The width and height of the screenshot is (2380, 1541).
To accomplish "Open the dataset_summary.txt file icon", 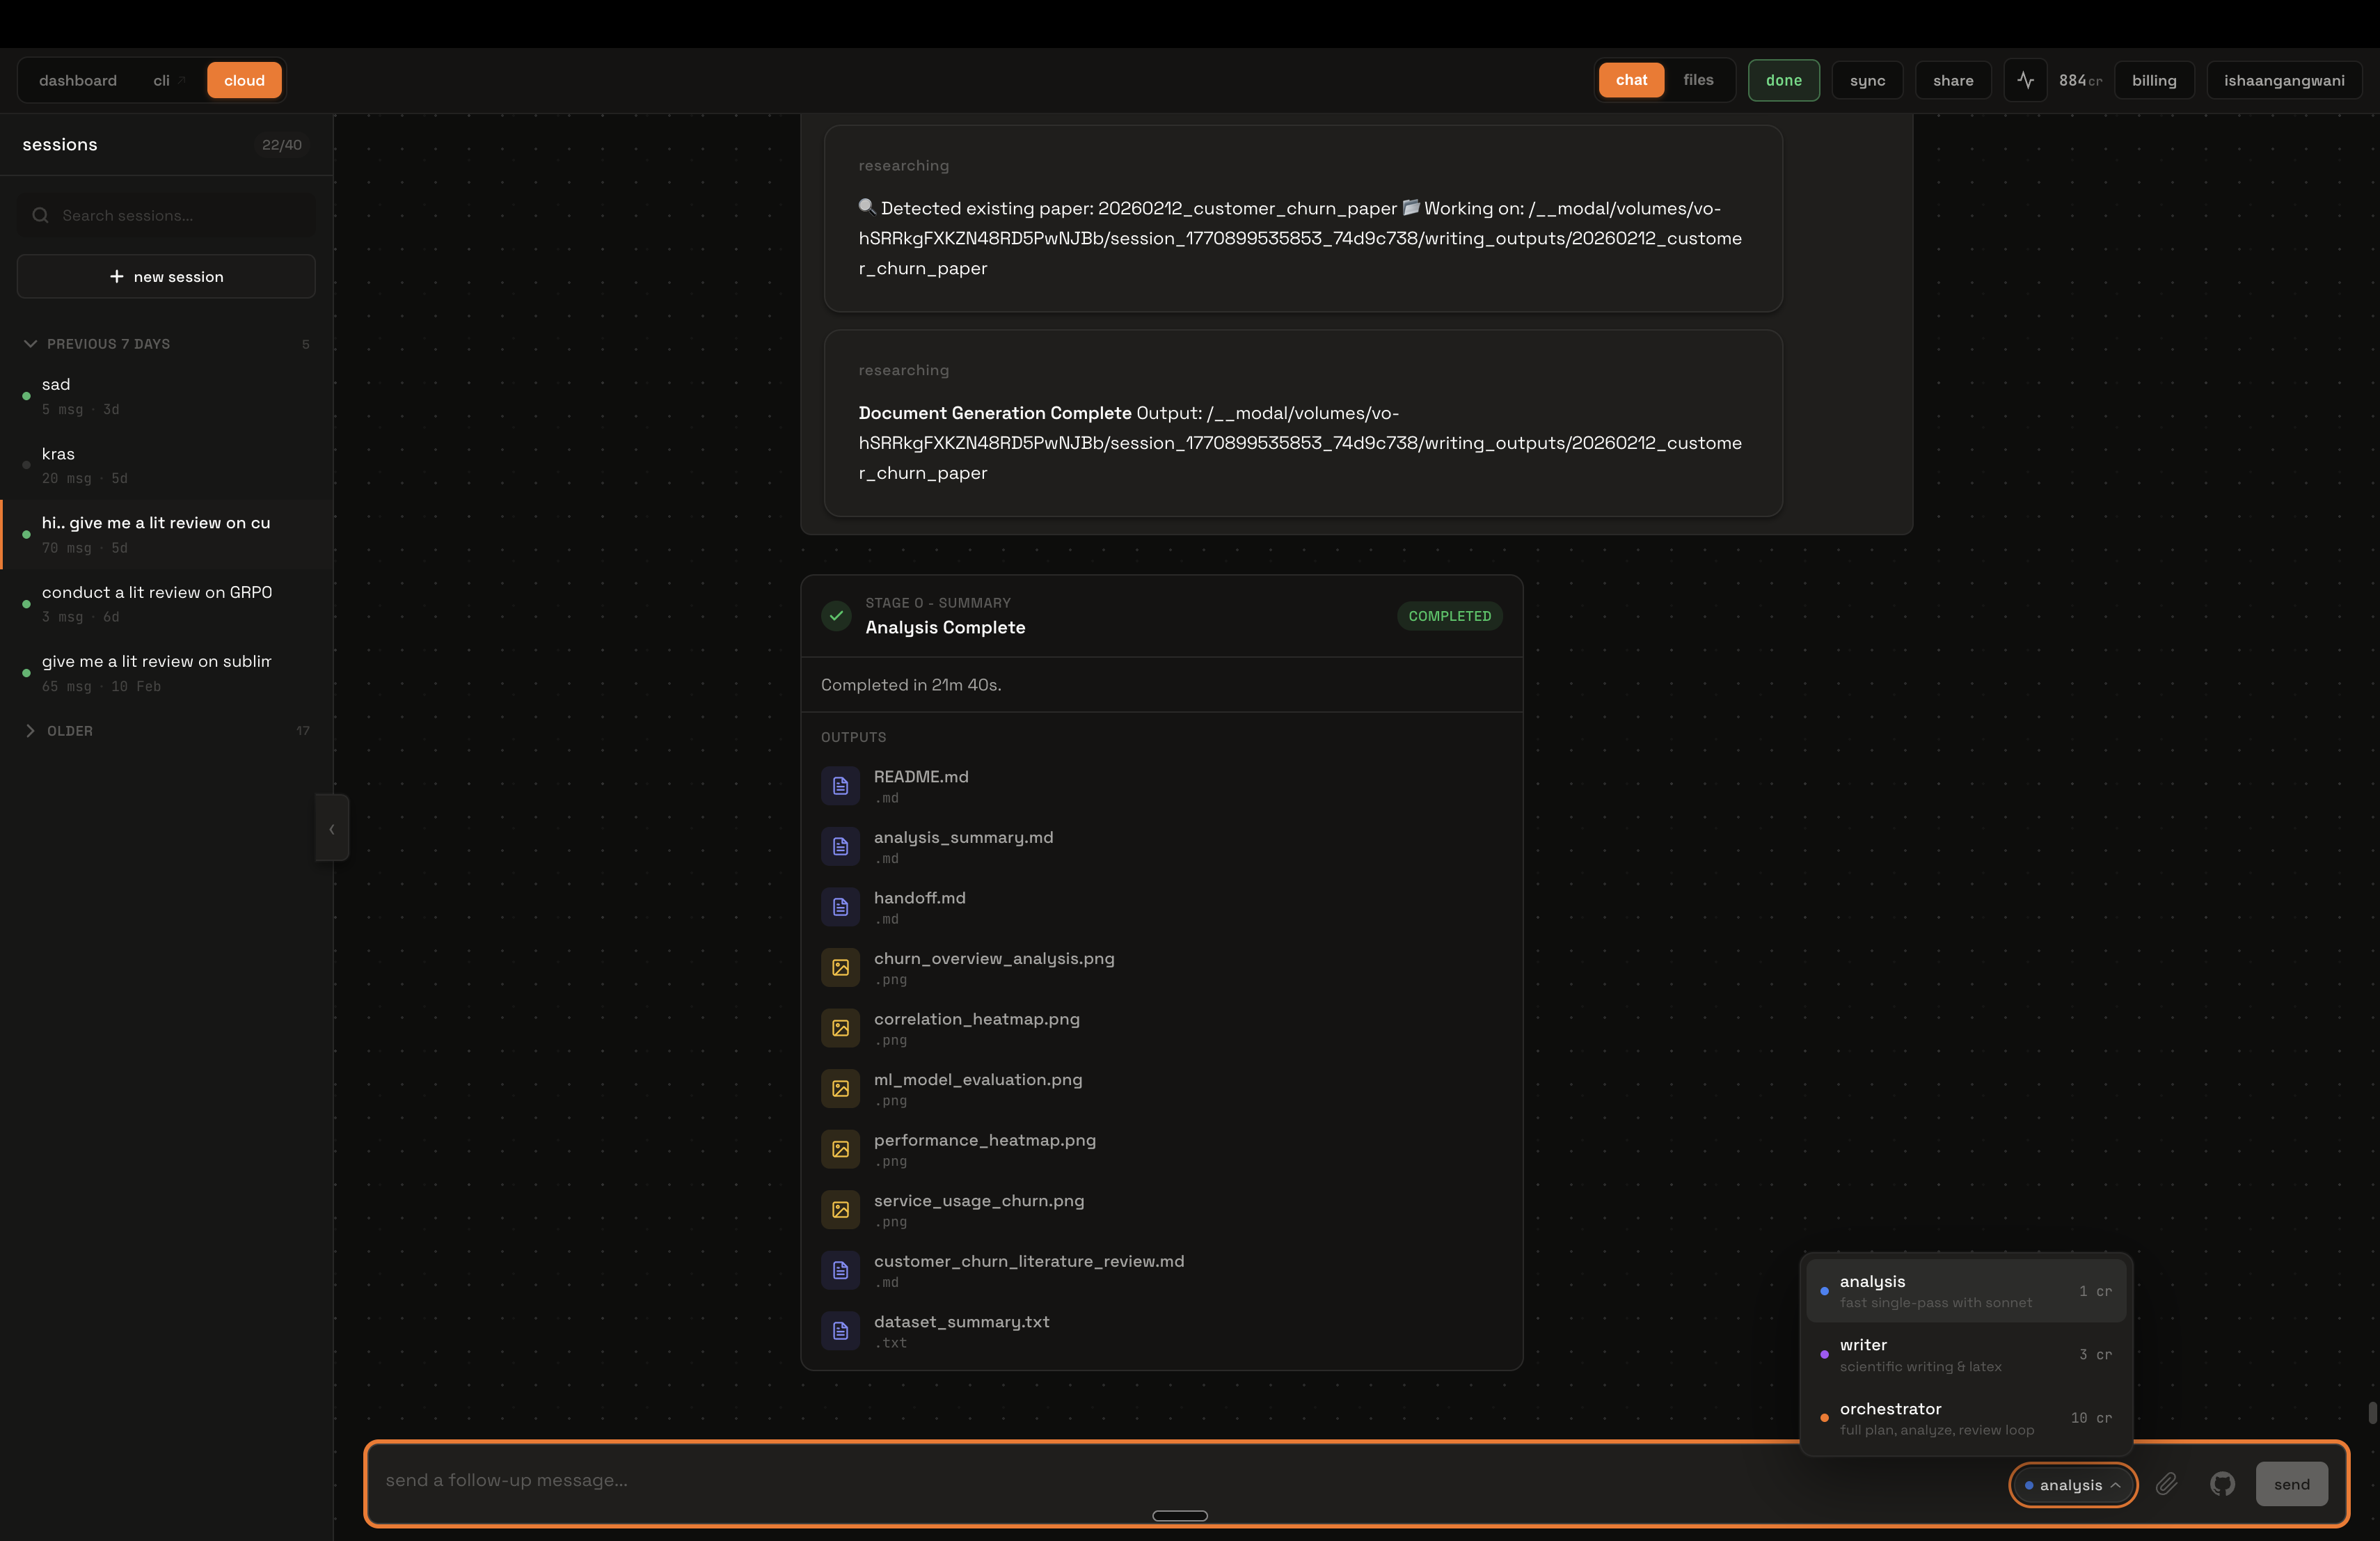I will [840, 1331].
